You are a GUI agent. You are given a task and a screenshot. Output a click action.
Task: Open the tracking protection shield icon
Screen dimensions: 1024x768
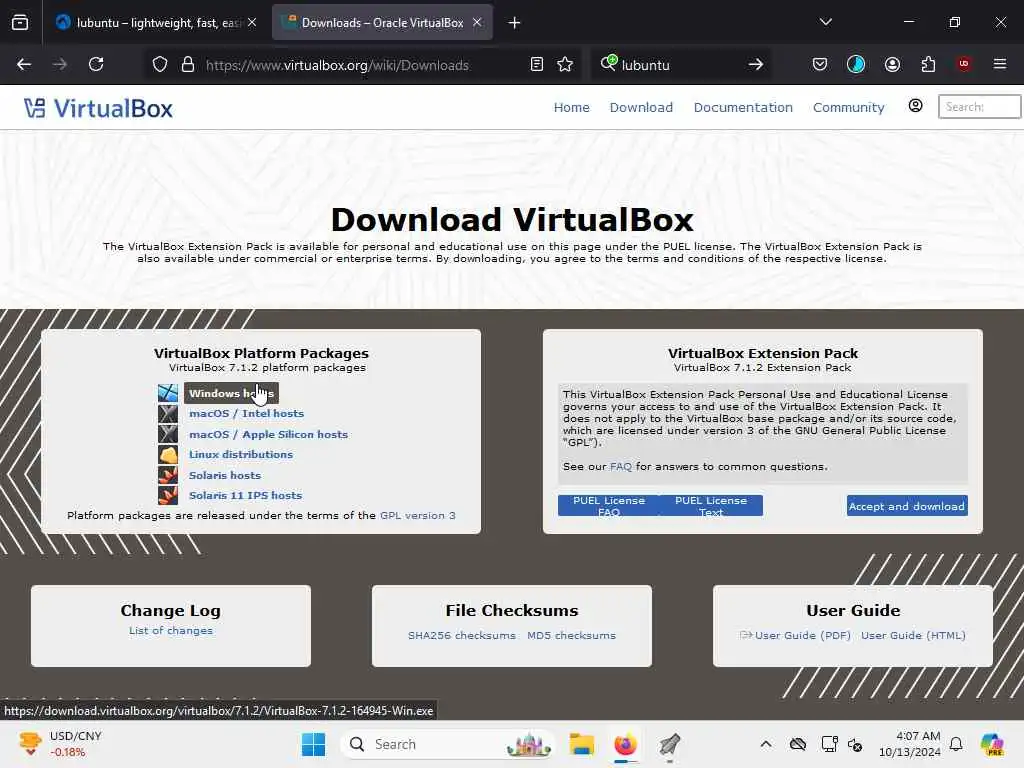click(x=160, y=65)
